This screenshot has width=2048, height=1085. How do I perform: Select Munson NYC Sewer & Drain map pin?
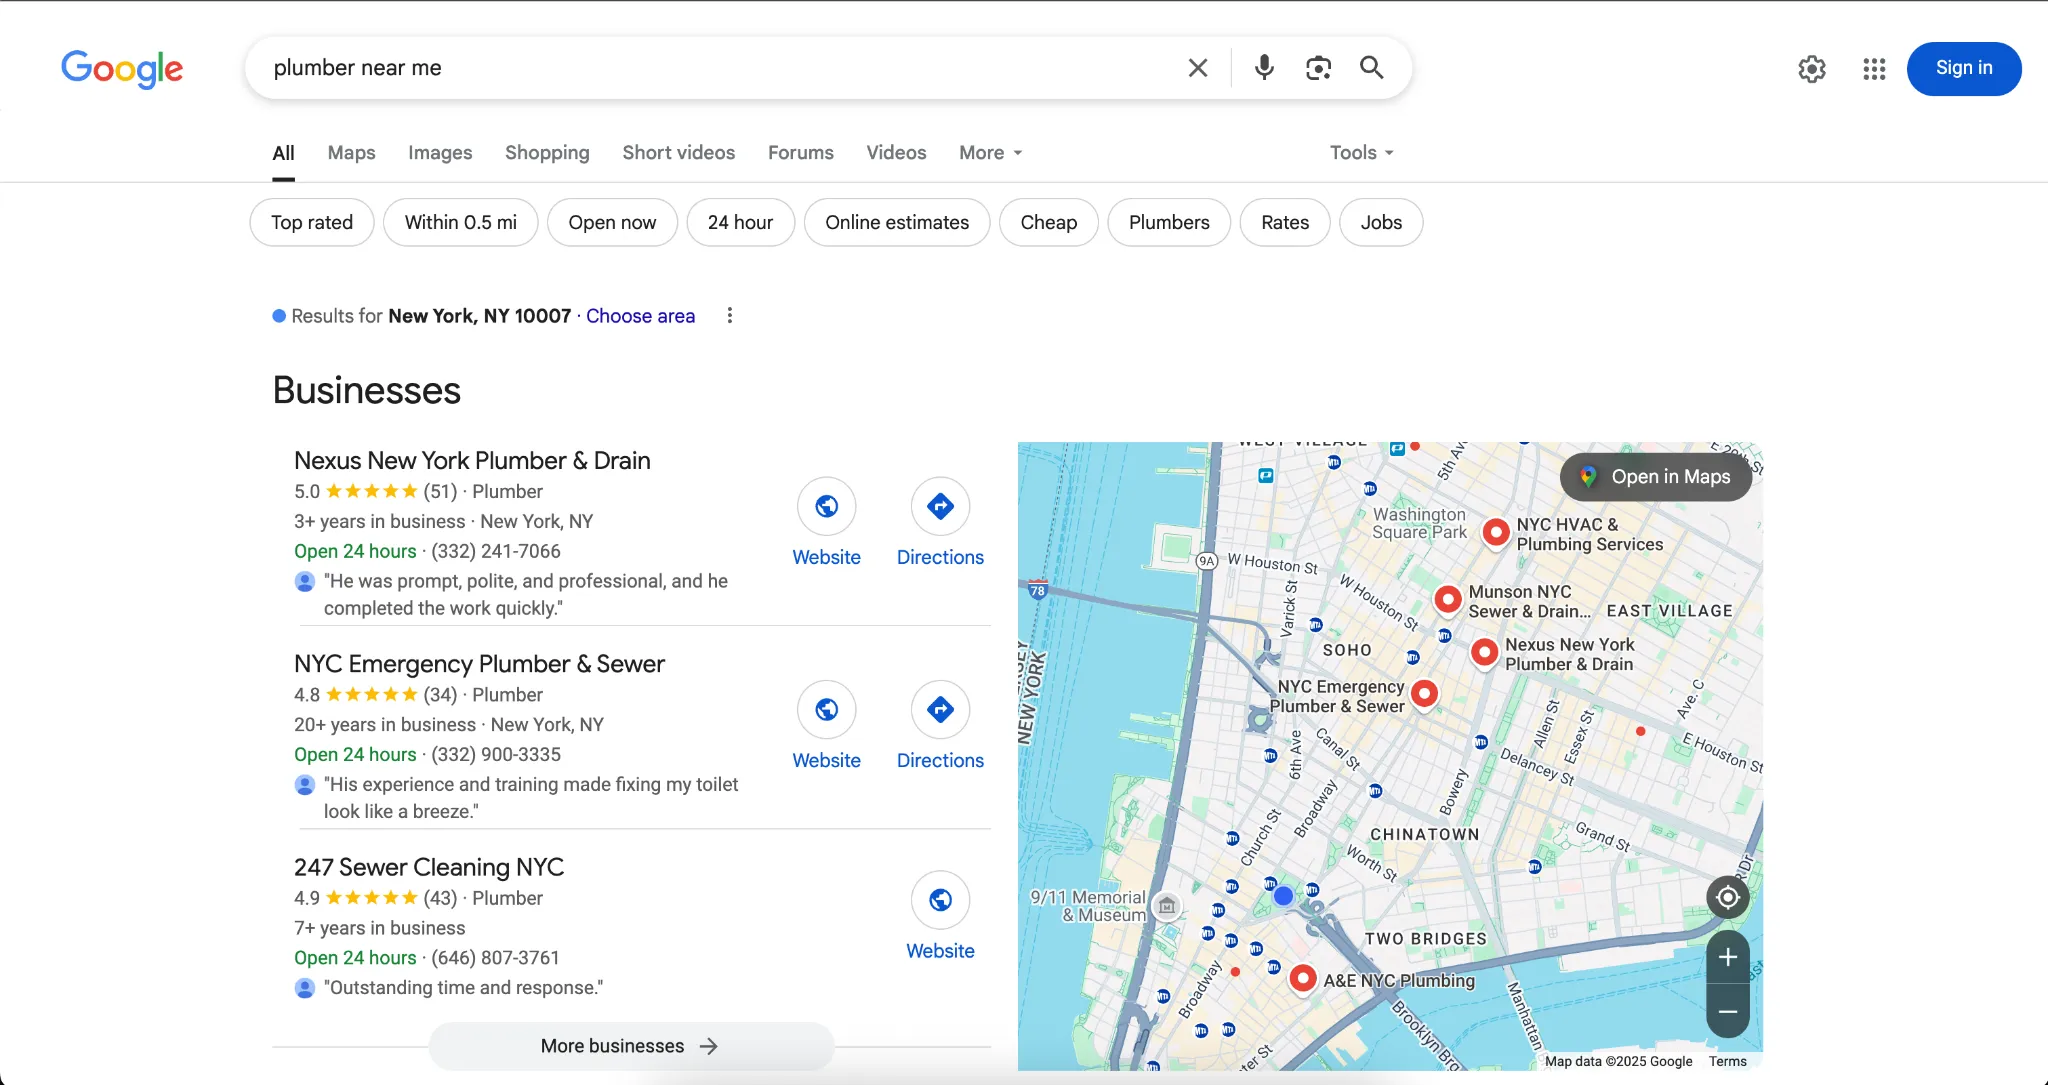tap(1447, 599)
